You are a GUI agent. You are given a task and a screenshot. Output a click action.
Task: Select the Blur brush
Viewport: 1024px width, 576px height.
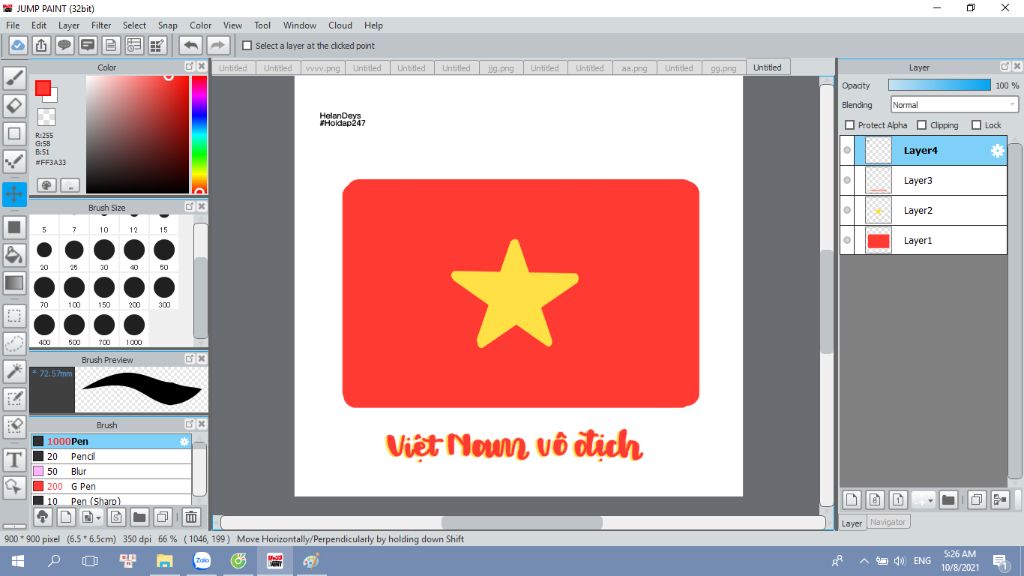pos(111,472)
